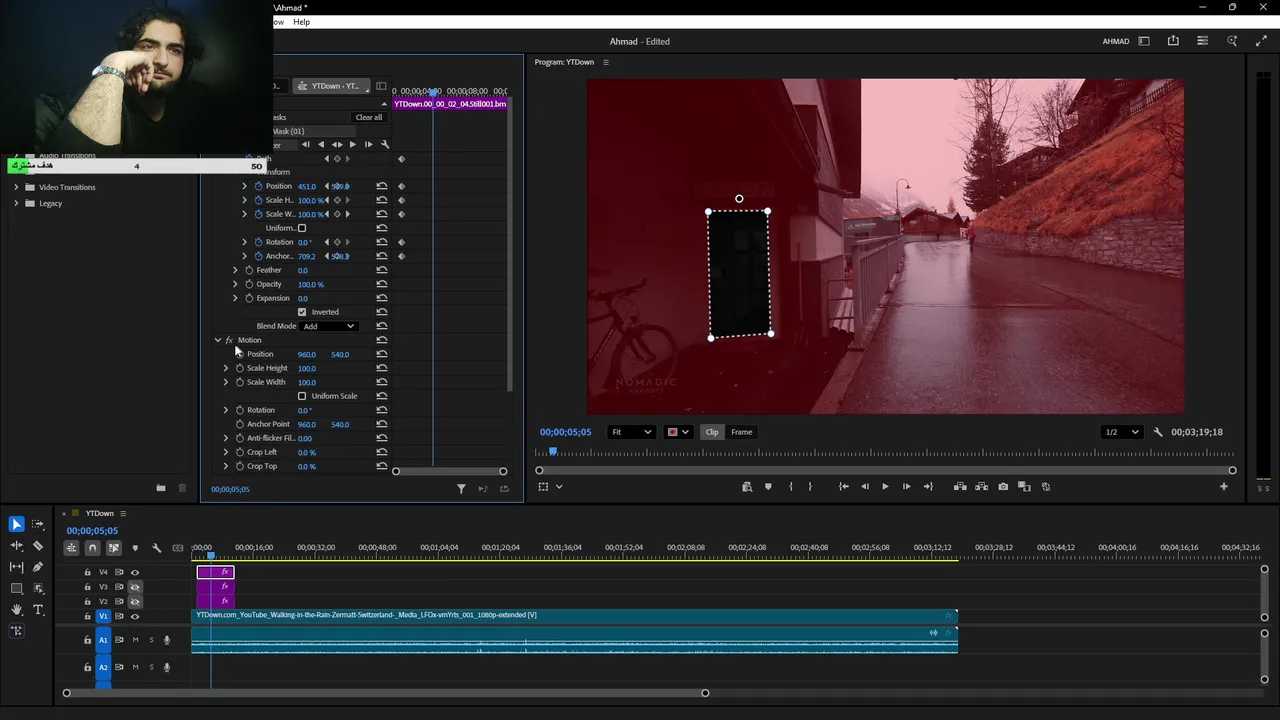Click the Effect Controls filter funnel icon
The image size is (1280, 720).
pyautogui.click(x=461, y=489)
